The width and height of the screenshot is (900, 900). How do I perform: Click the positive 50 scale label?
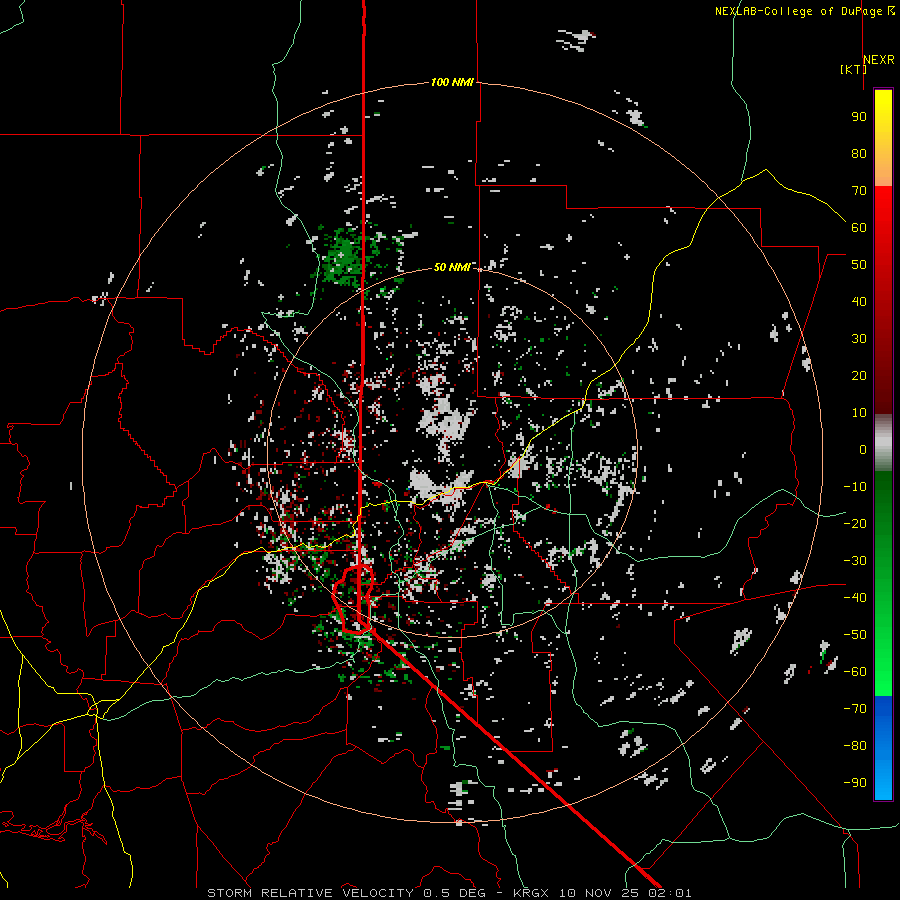[x=859, y=265]
